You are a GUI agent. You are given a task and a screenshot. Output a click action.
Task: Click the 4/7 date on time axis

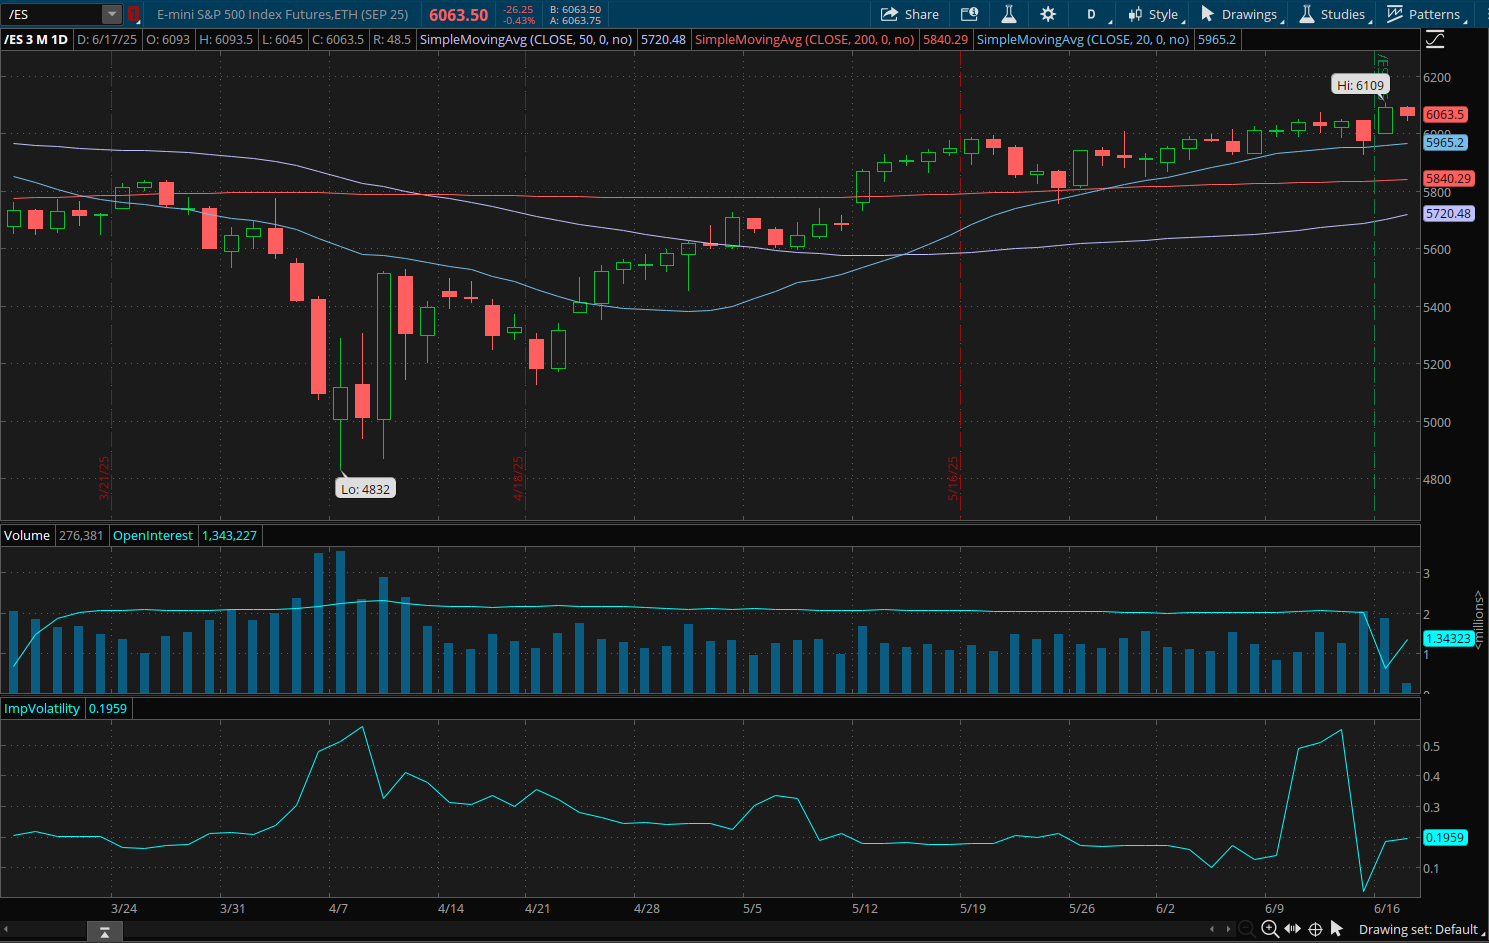pos(338,908)
